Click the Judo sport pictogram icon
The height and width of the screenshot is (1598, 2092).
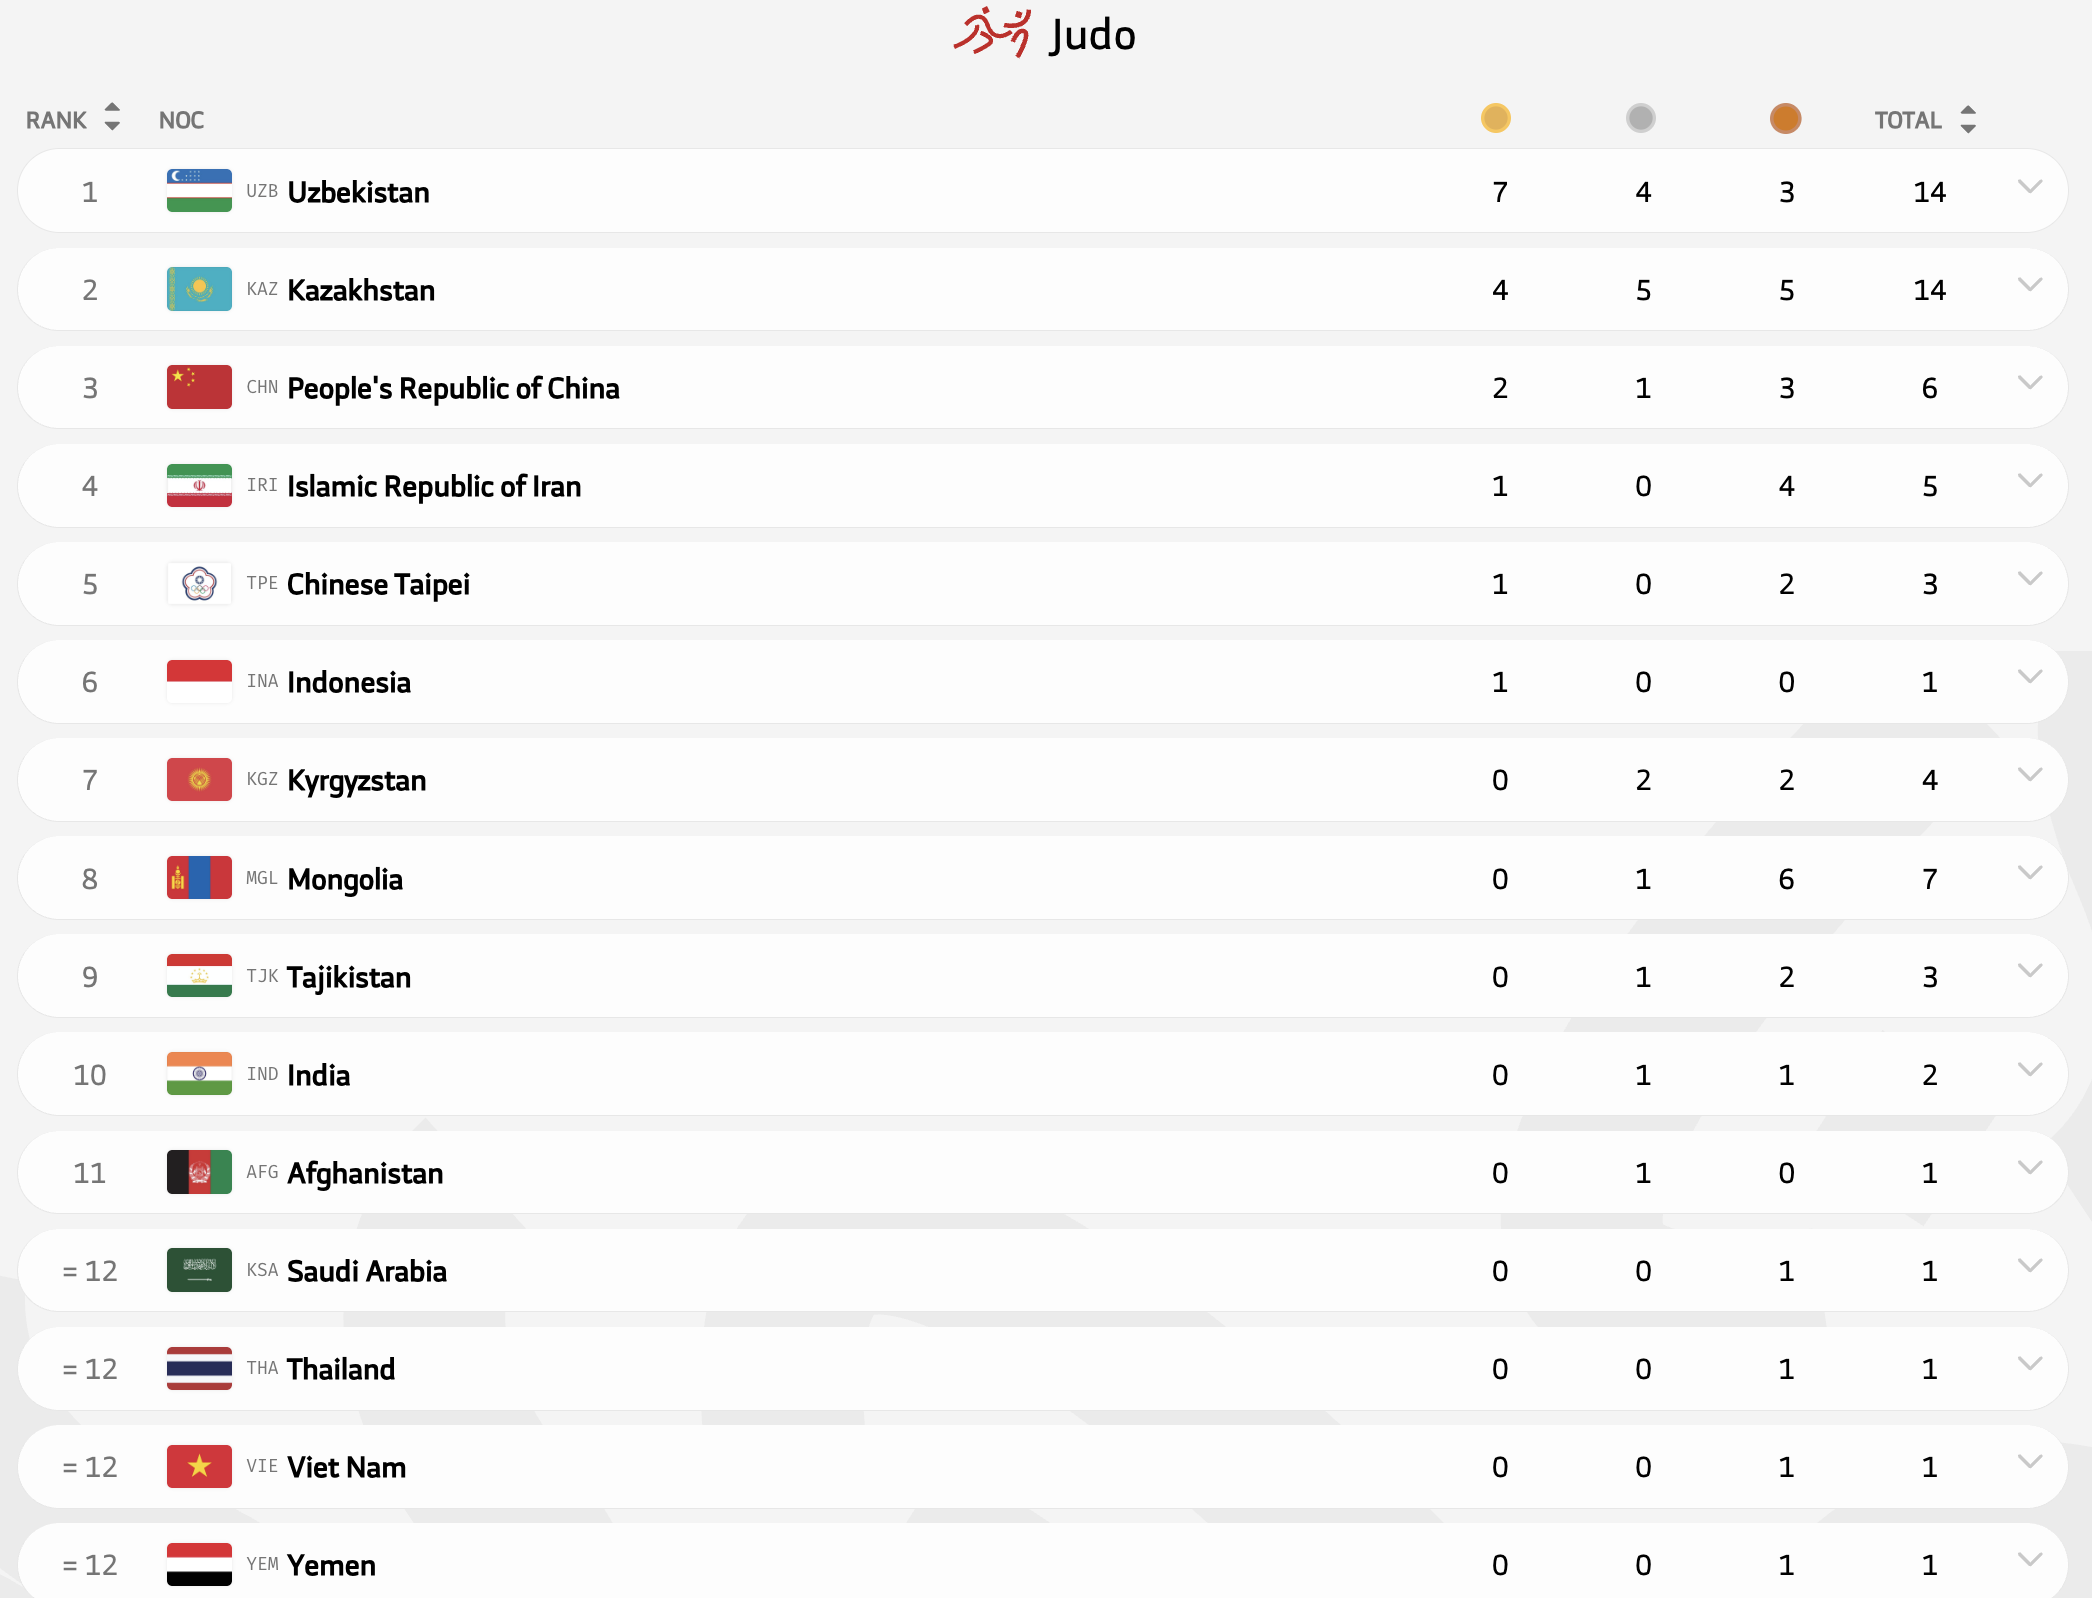[x=991, y=33]
